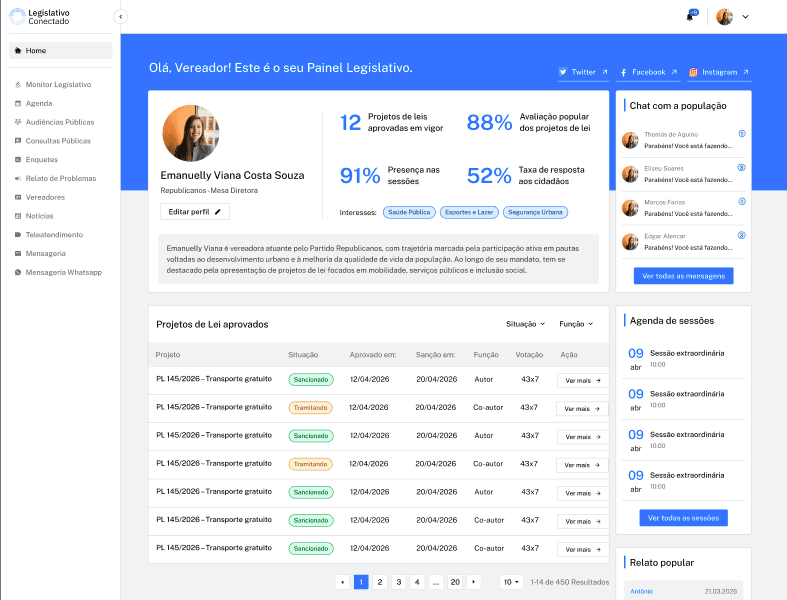Viewport: 787px width, 600px height.
Task: Click Emanuelly's profile photo
Action: click(x=191, y=133)
